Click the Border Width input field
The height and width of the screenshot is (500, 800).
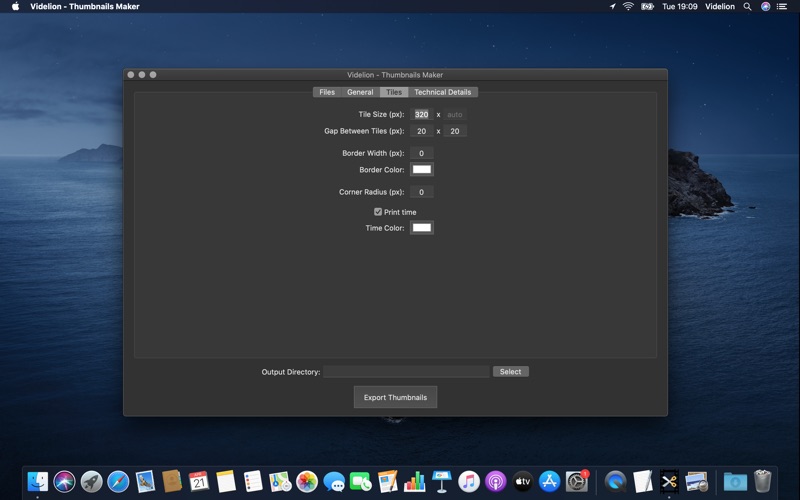pyautogui.click(x=421, y=153)
